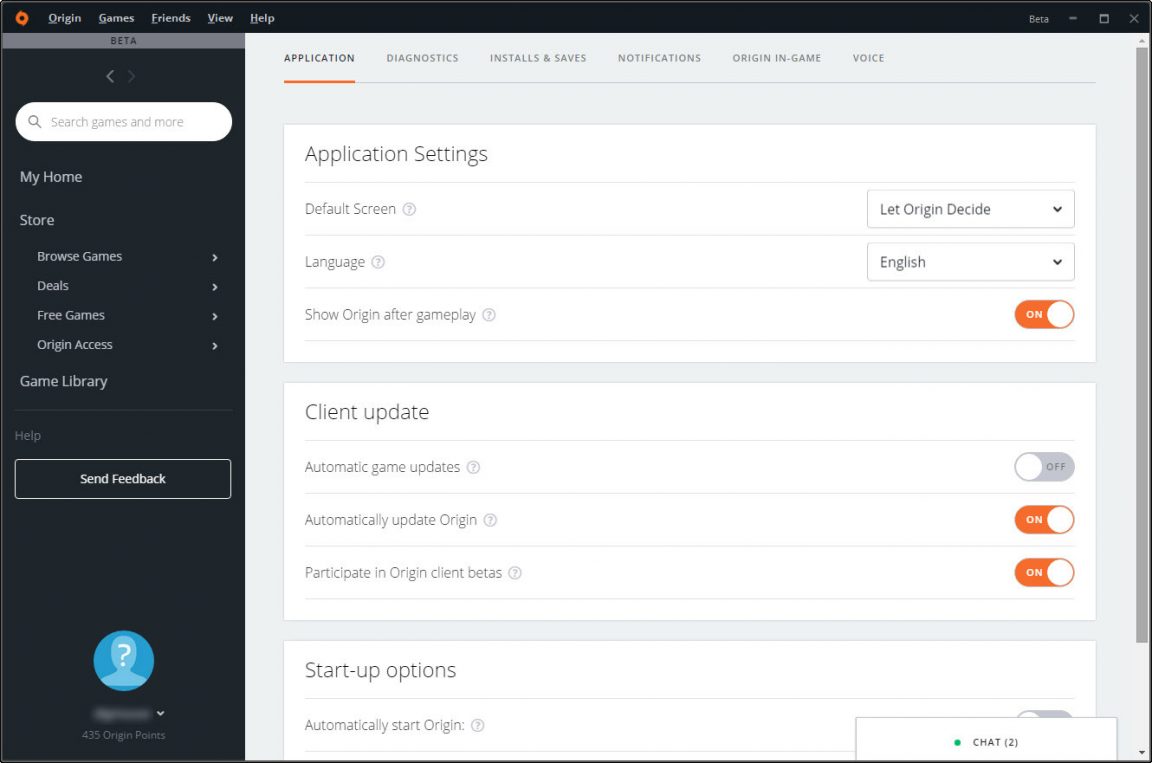Screen dimensions: 1152x763
Task: Enable Automatic game updates
Action: coord(1044,467)
